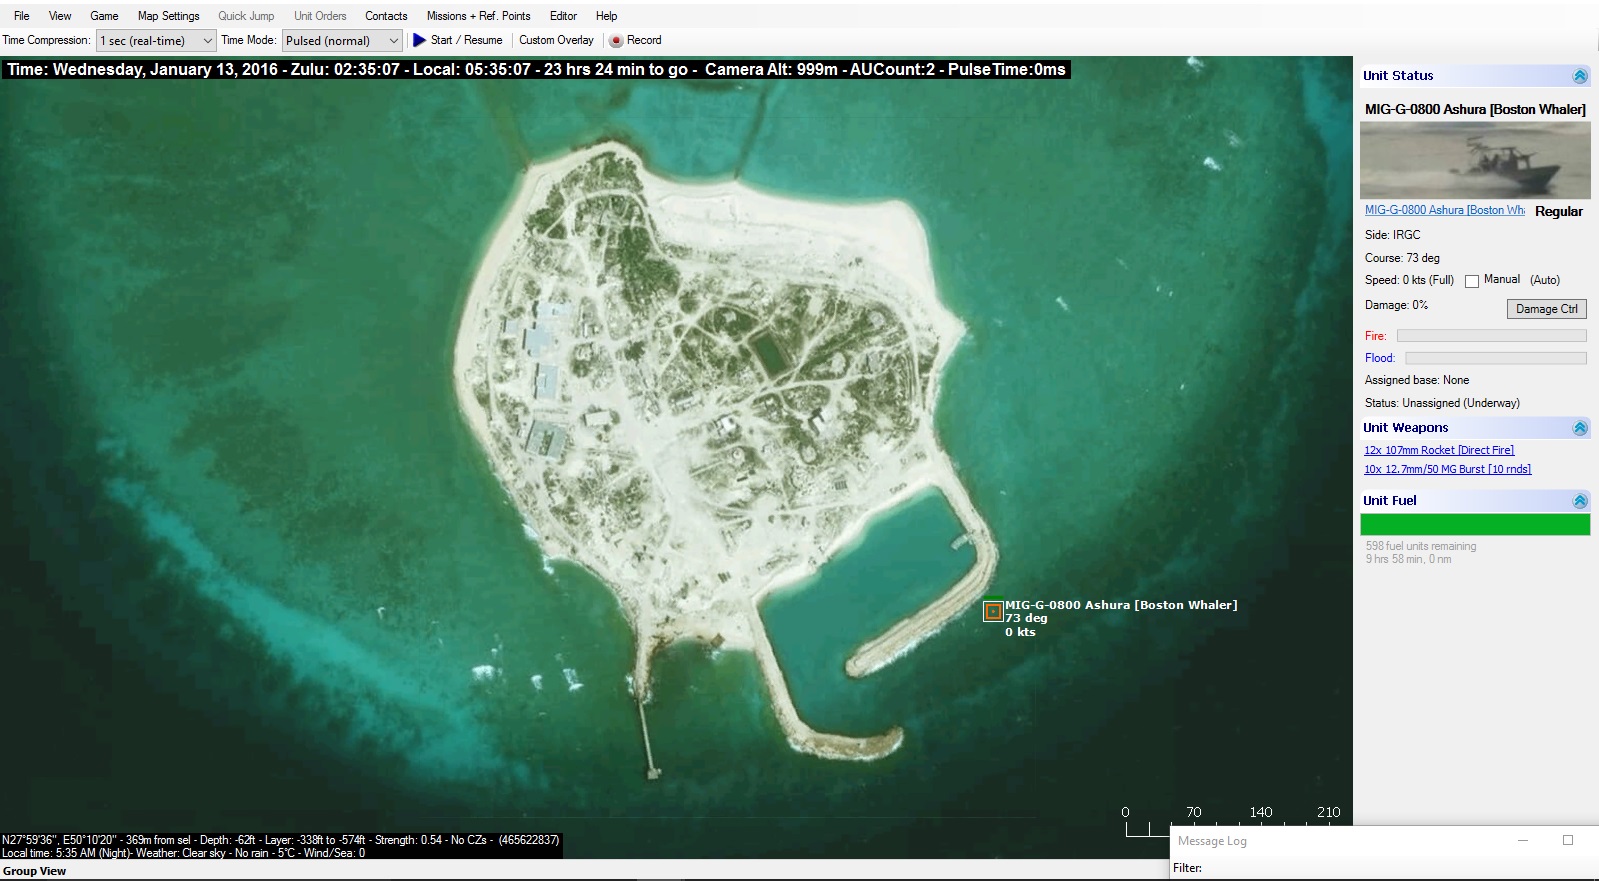The width and height of the screenshot is (1599, 881).
Task: Collapse the Unit Status panel chevron
Action: point(1580,76)
